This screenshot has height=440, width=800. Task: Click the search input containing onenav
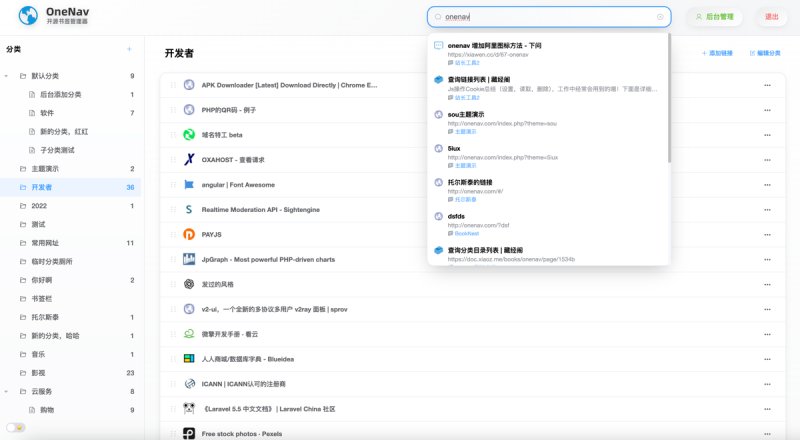point(549,17)
